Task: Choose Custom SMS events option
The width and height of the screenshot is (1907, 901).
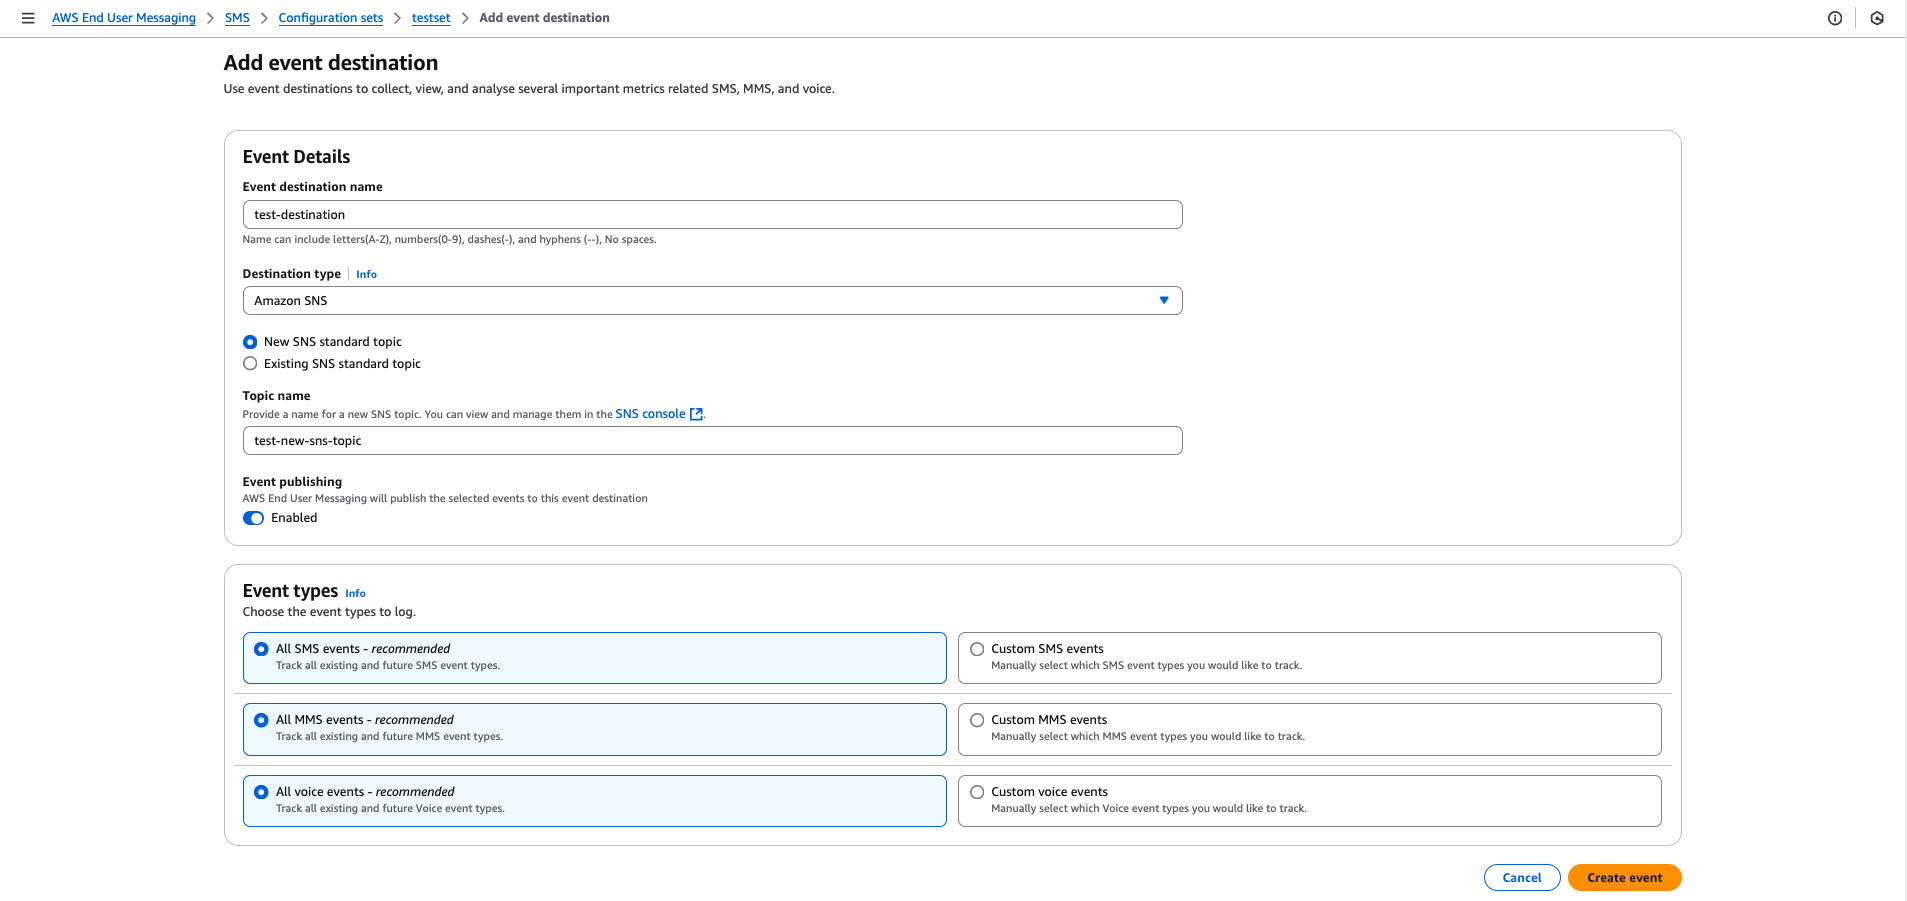Action: click(1309, 658)
